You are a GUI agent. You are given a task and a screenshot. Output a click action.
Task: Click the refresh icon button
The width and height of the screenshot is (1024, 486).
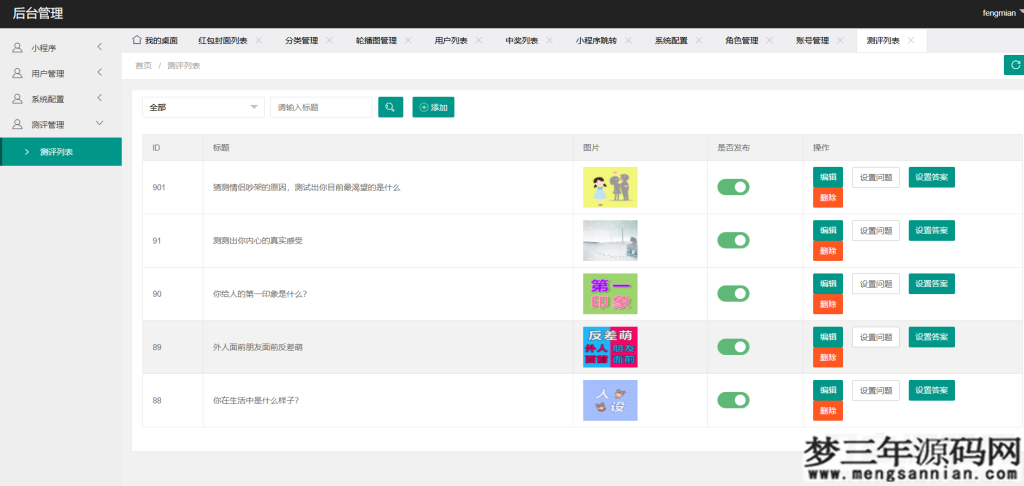point(1014,65)
